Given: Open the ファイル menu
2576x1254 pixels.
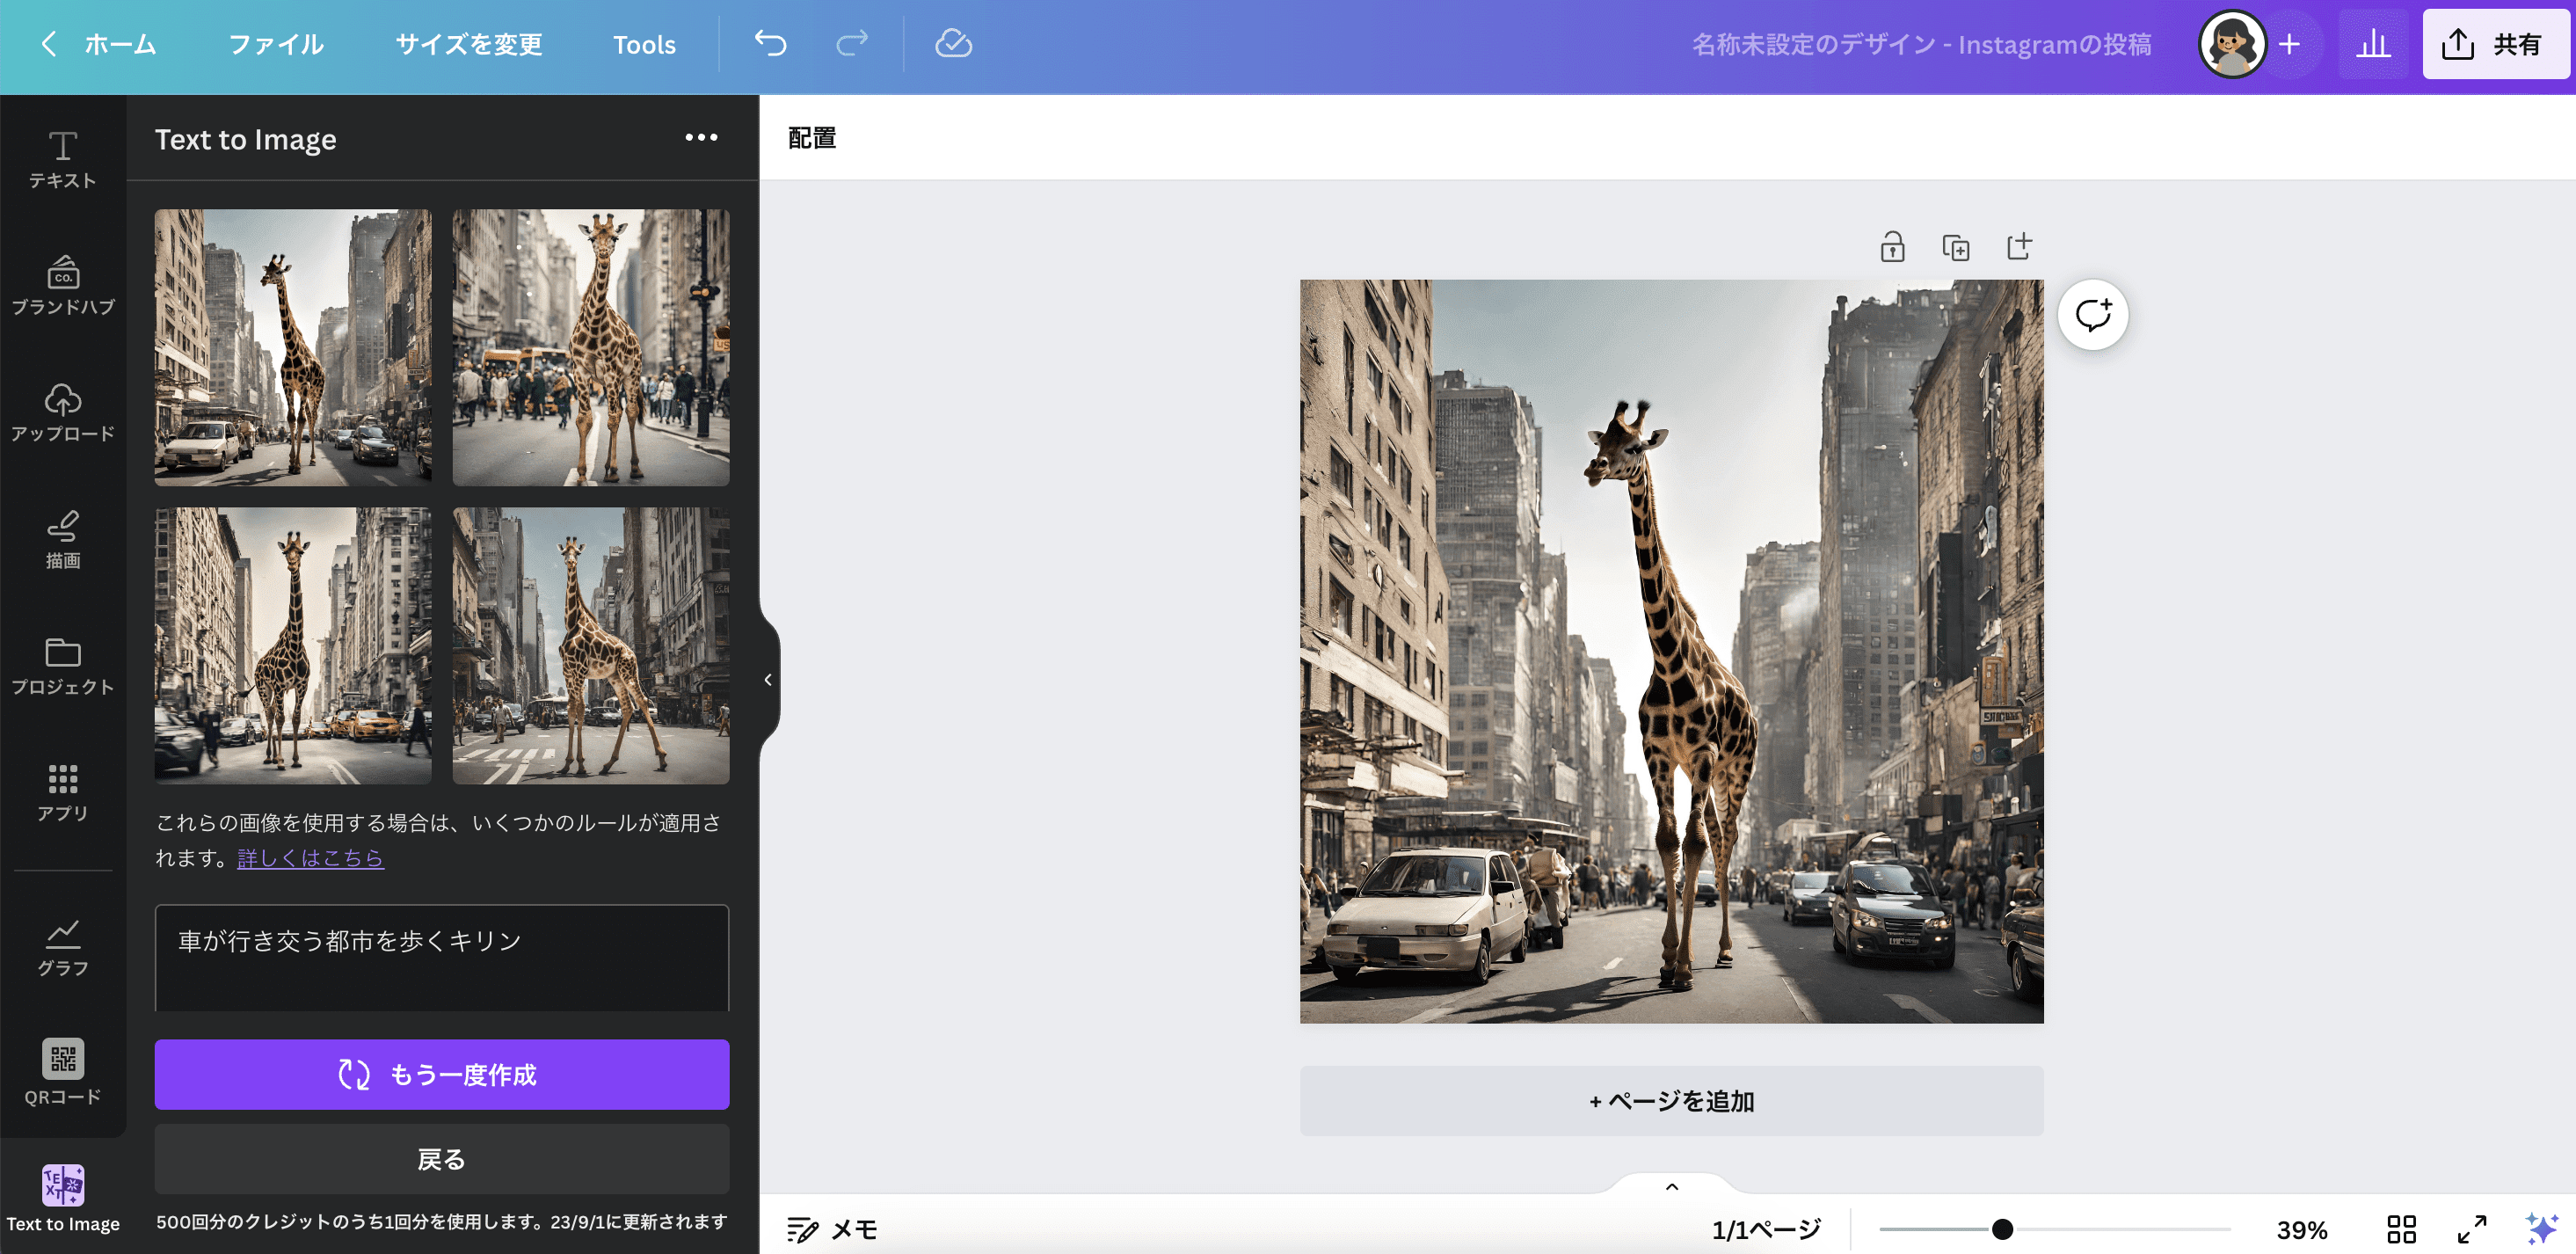Looking at the screenshot, I should pos(276,44).
